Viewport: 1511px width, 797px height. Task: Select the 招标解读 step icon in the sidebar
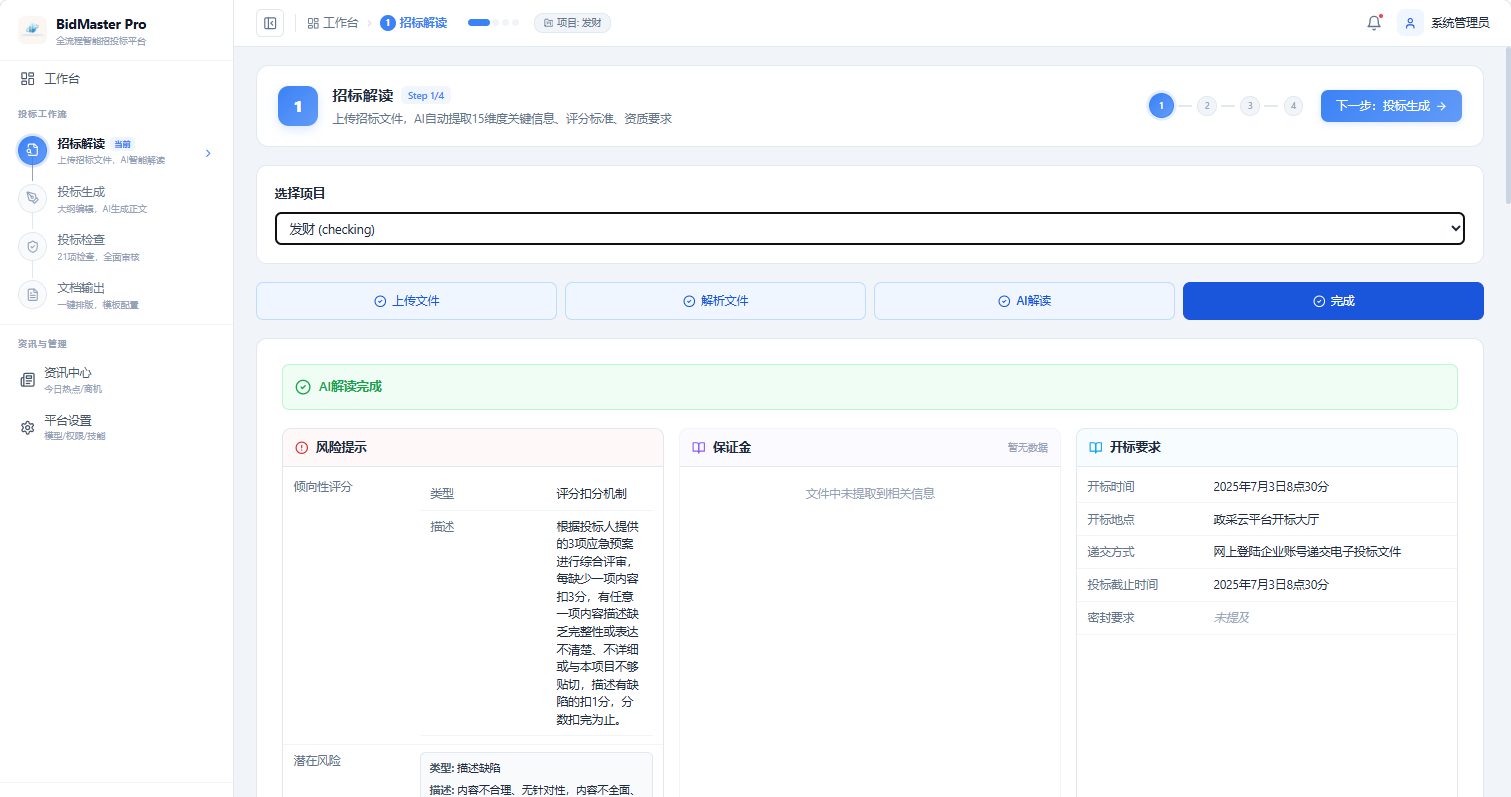(x=32, y=151)
